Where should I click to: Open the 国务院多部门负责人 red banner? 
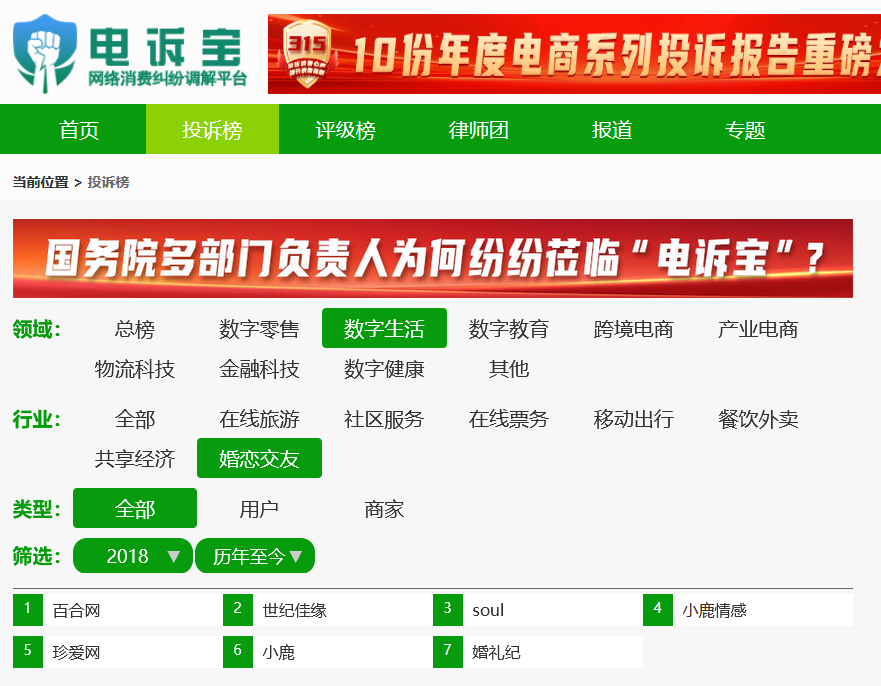433,258
